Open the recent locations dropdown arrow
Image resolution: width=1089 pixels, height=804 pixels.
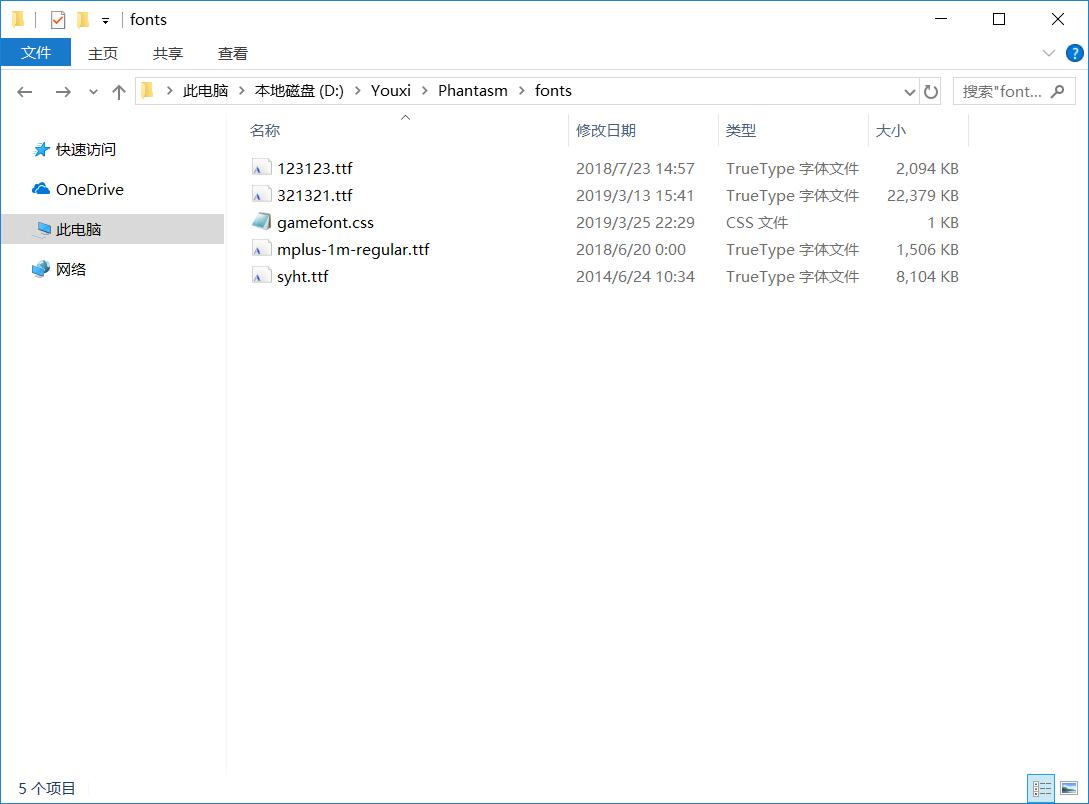pos(93,92)
